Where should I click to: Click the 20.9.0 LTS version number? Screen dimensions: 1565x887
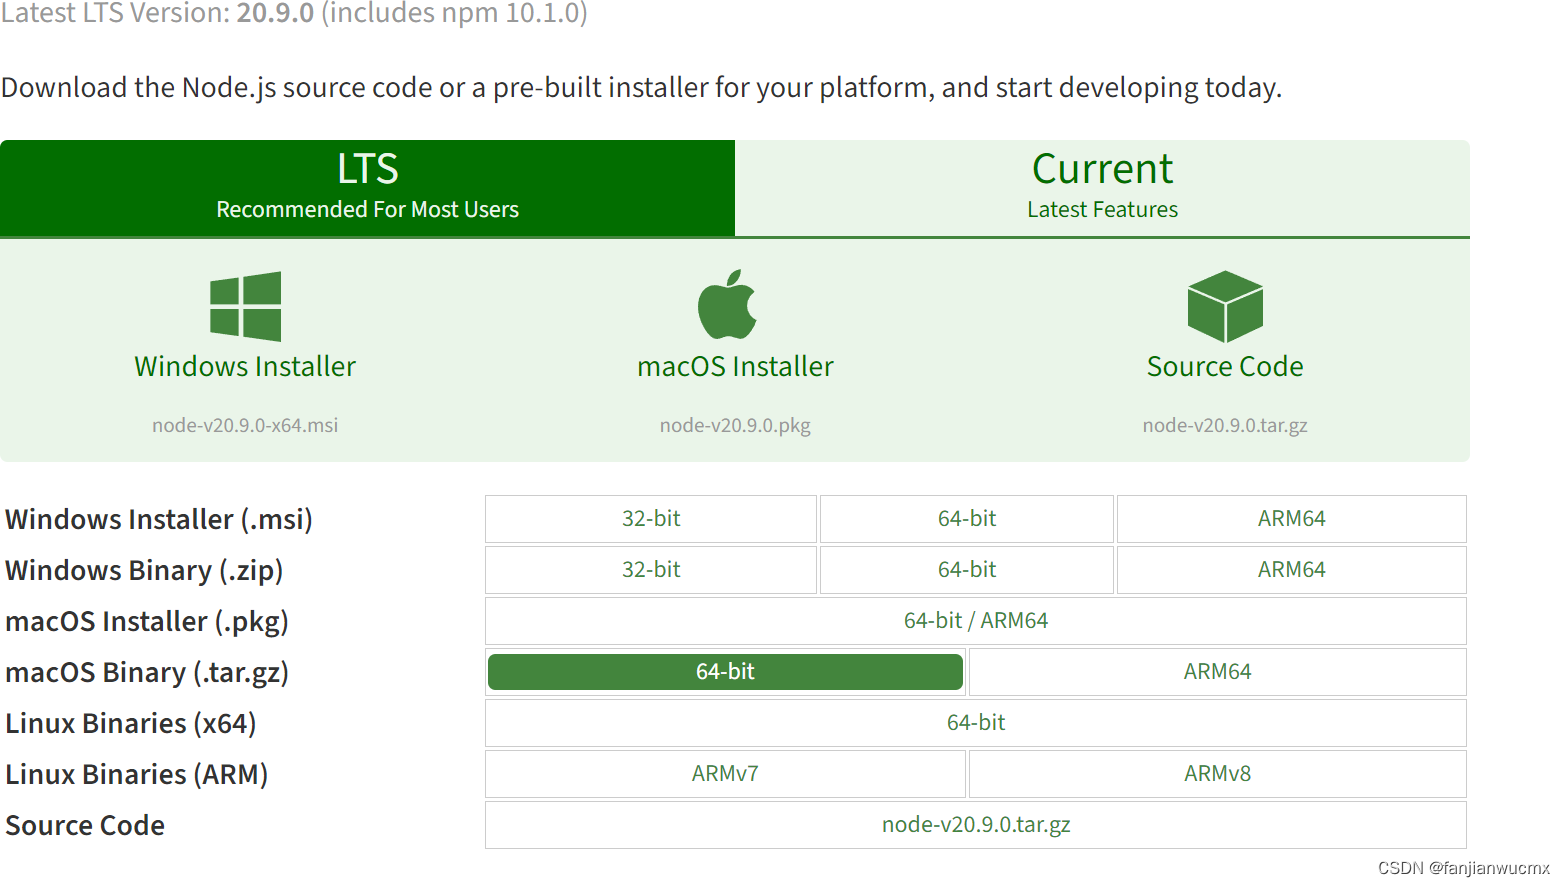pos(275,13)
